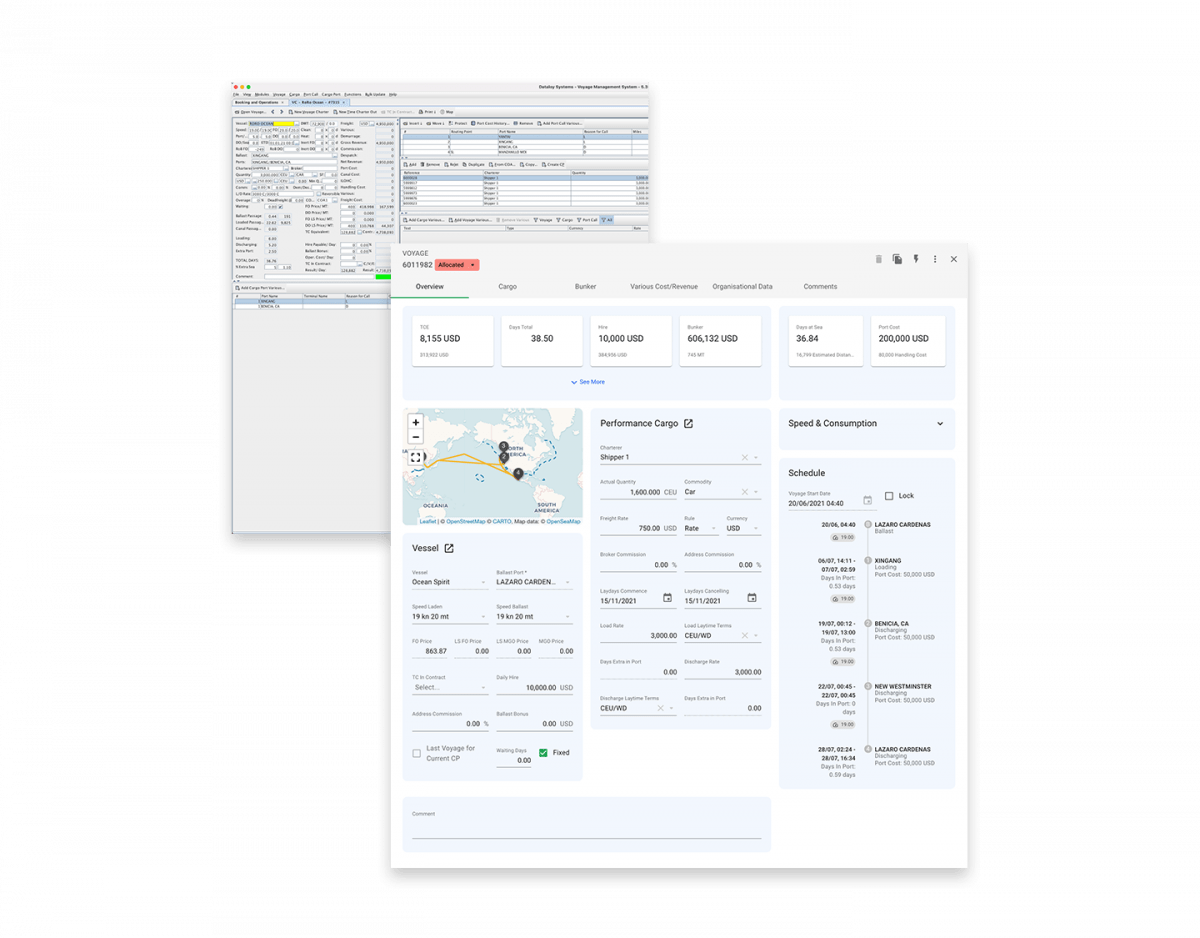Check Last Voyage for Current CP
Image resolution: width=1200 pixels, height=938 pixels.
416,751
